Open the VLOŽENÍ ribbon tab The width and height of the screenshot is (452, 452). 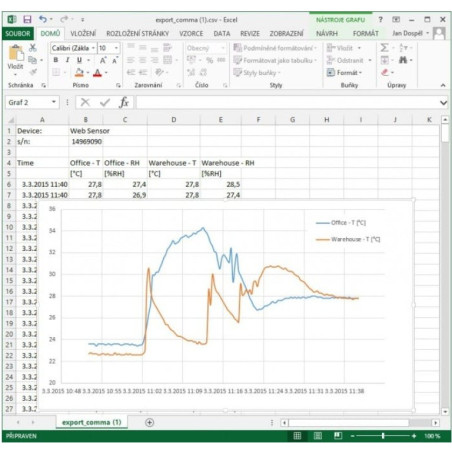pyautogui.click(x=83, y=33)
